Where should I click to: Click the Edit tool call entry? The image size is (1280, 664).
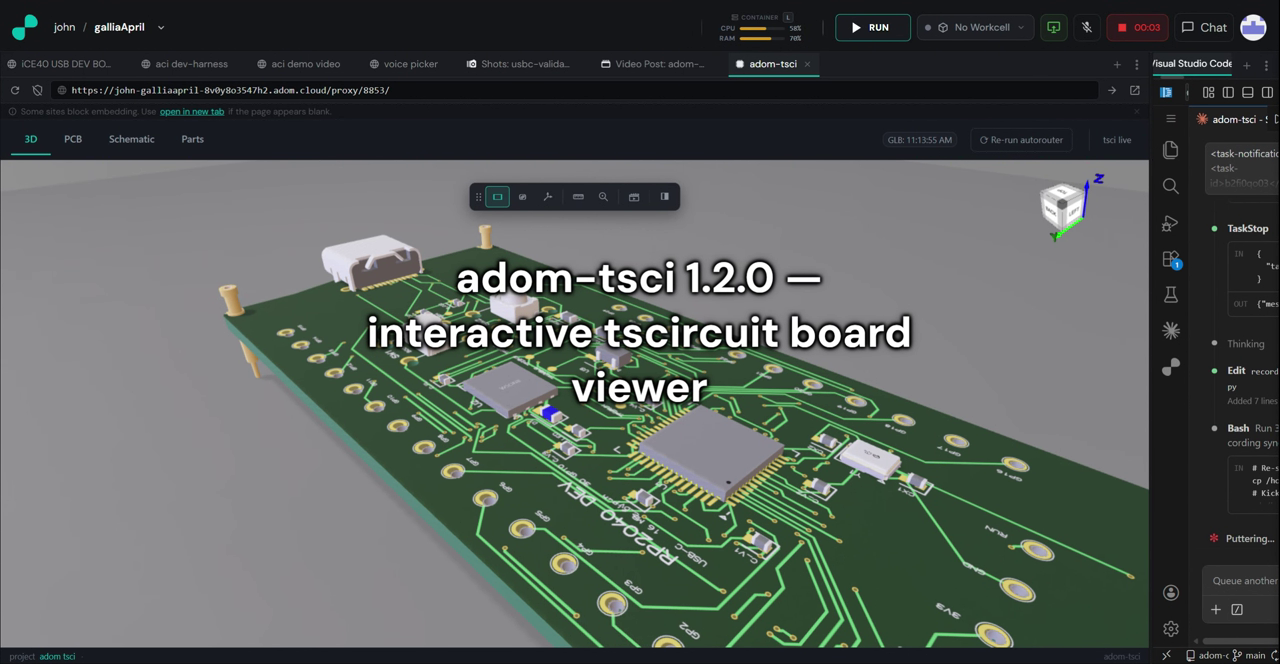tap(1246, 370)
